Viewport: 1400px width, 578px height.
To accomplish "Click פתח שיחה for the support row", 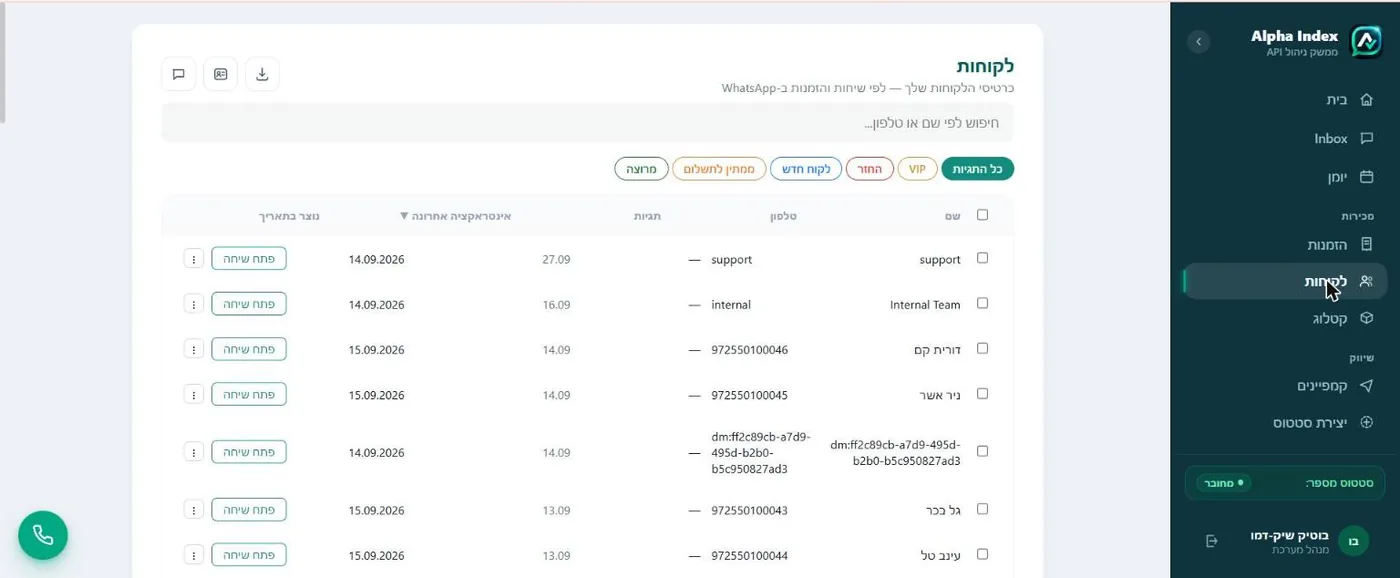I will click(x=249, y=259).
